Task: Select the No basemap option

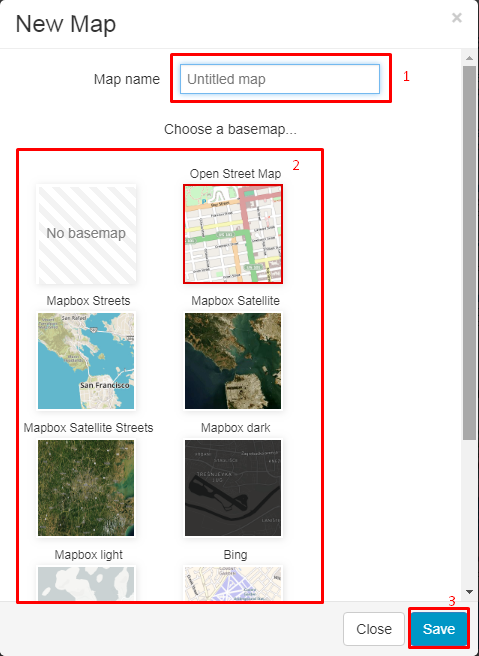Action: pos(86,234)
